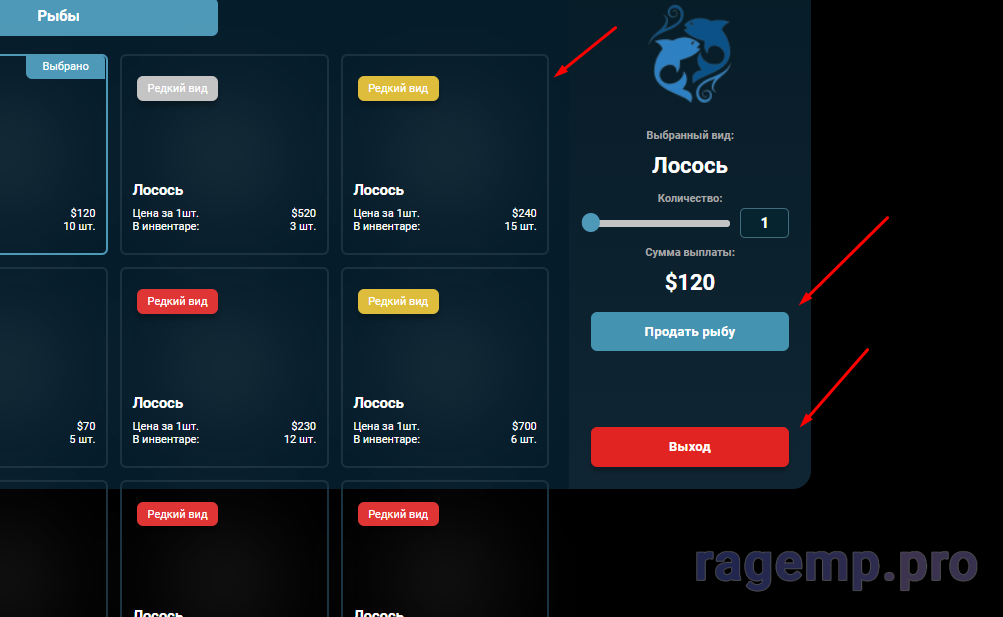
Task: Click the 3 шт. inventory count
Action: pos(303,226)
